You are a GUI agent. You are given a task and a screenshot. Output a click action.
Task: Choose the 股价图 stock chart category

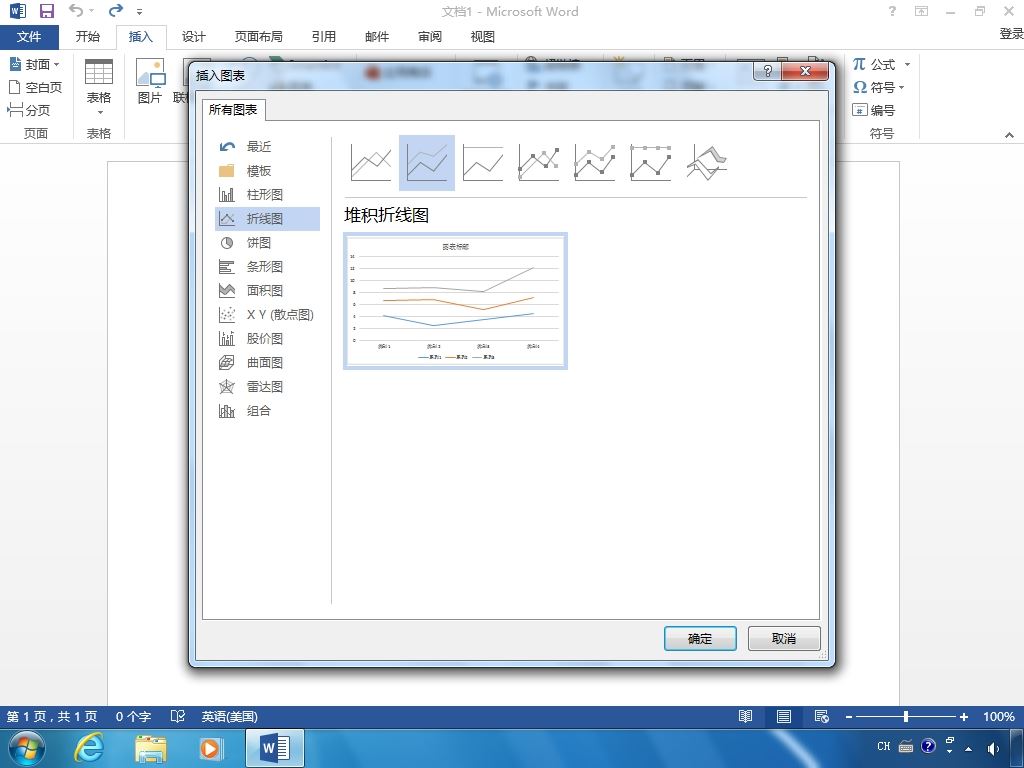(267, 338)
